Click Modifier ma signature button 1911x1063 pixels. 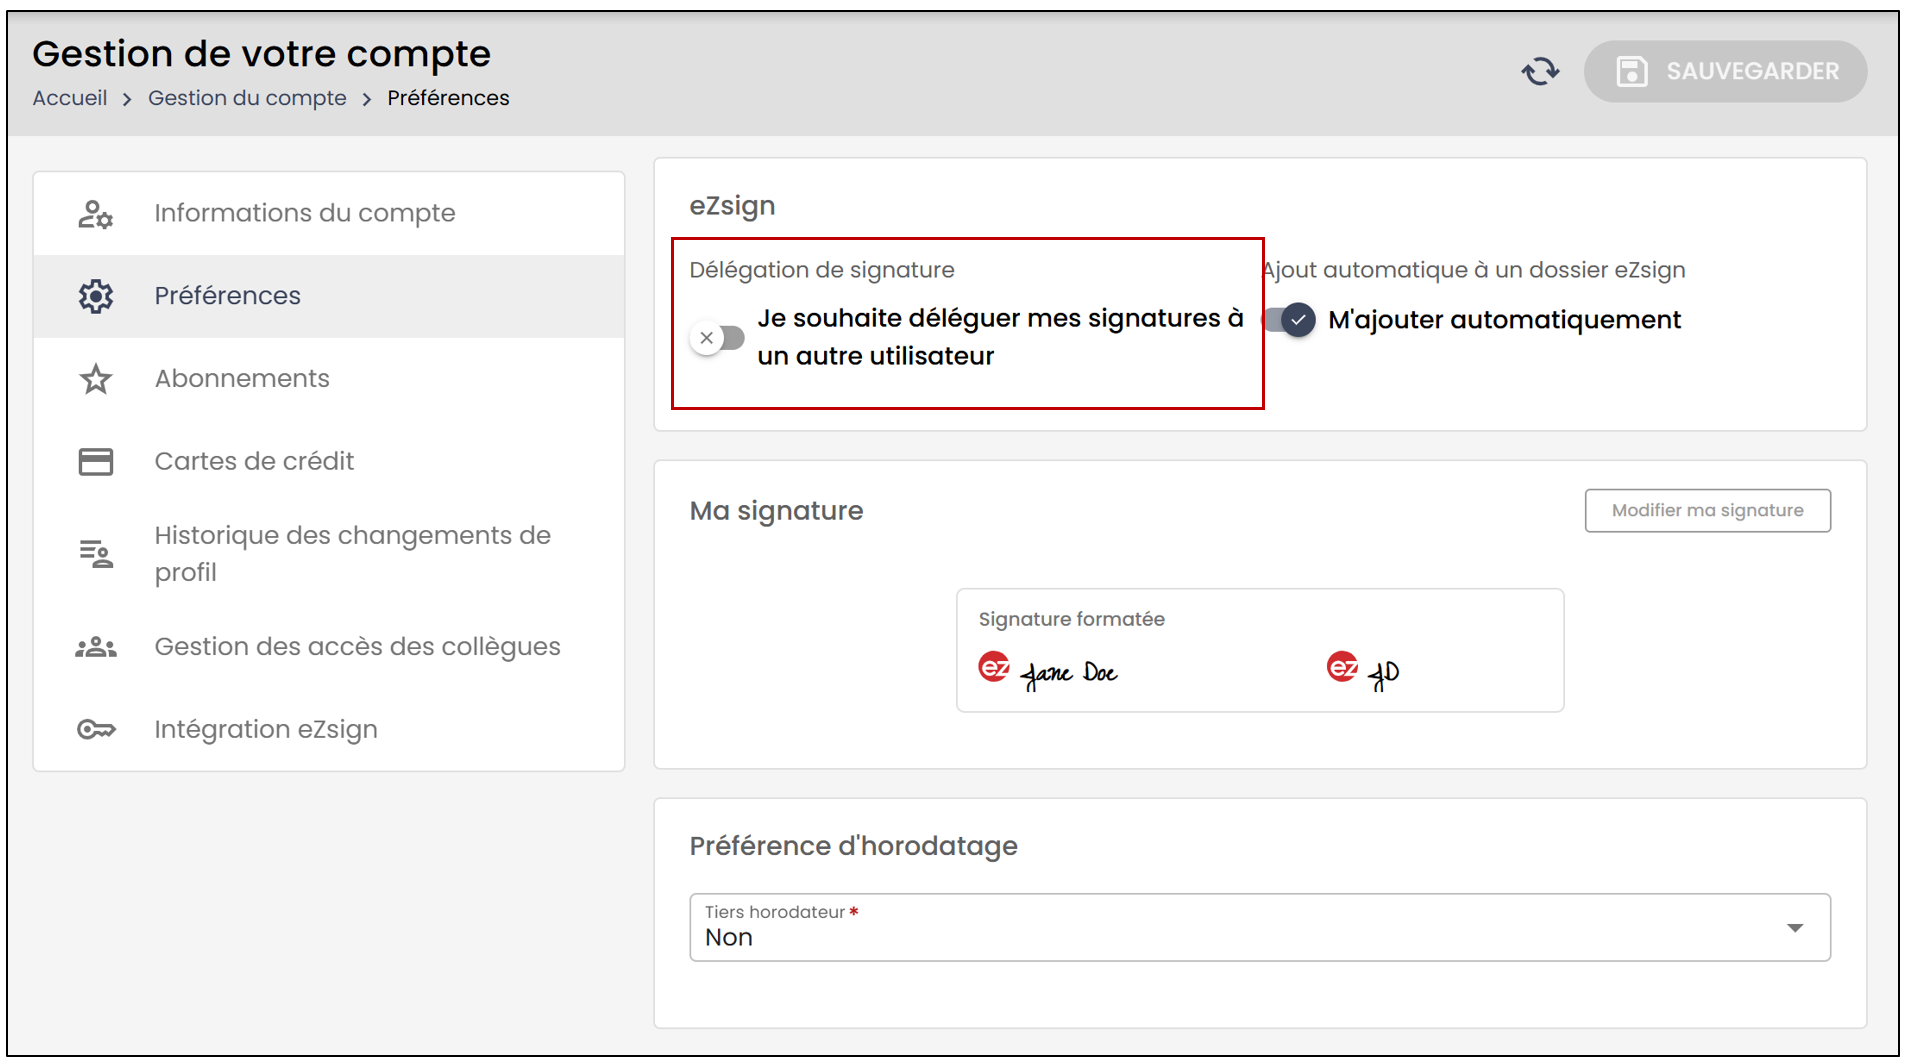[1707, 511]
